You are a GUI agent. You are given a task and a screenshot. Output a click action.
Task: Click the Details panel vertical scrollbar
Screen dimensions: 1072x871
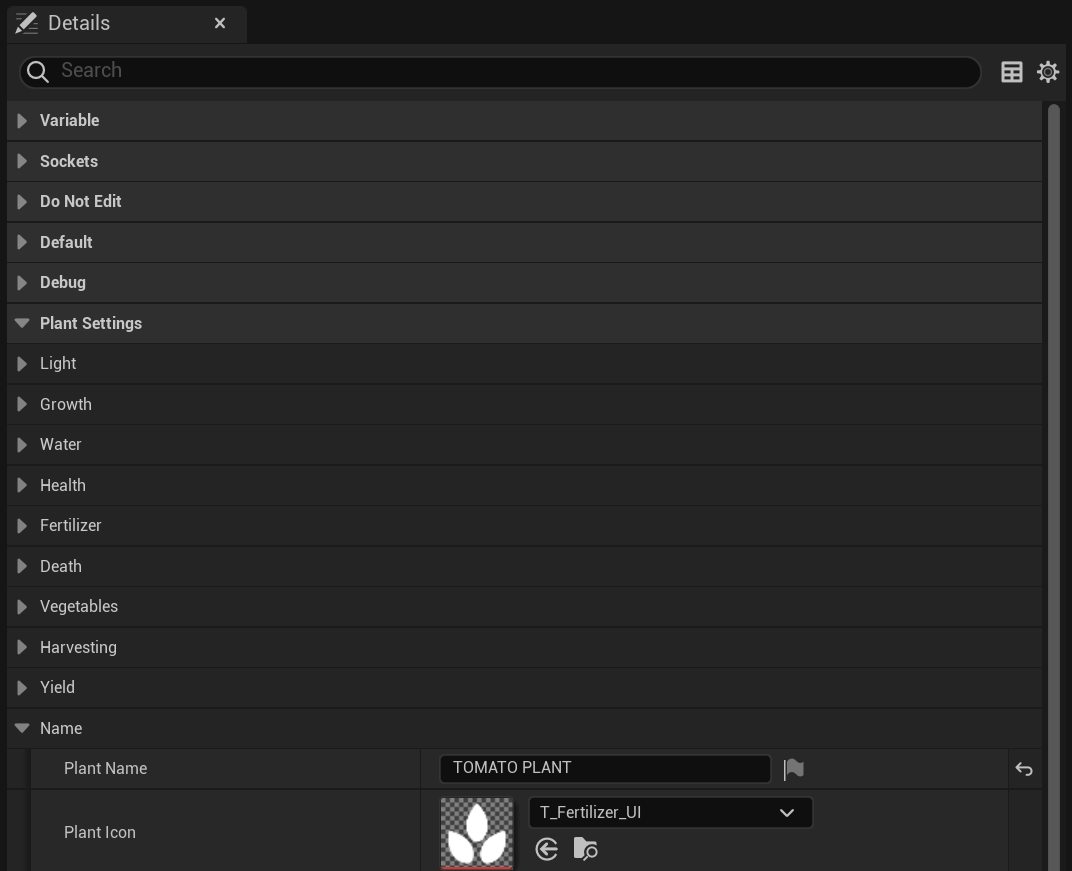[x=1054, y=486]
